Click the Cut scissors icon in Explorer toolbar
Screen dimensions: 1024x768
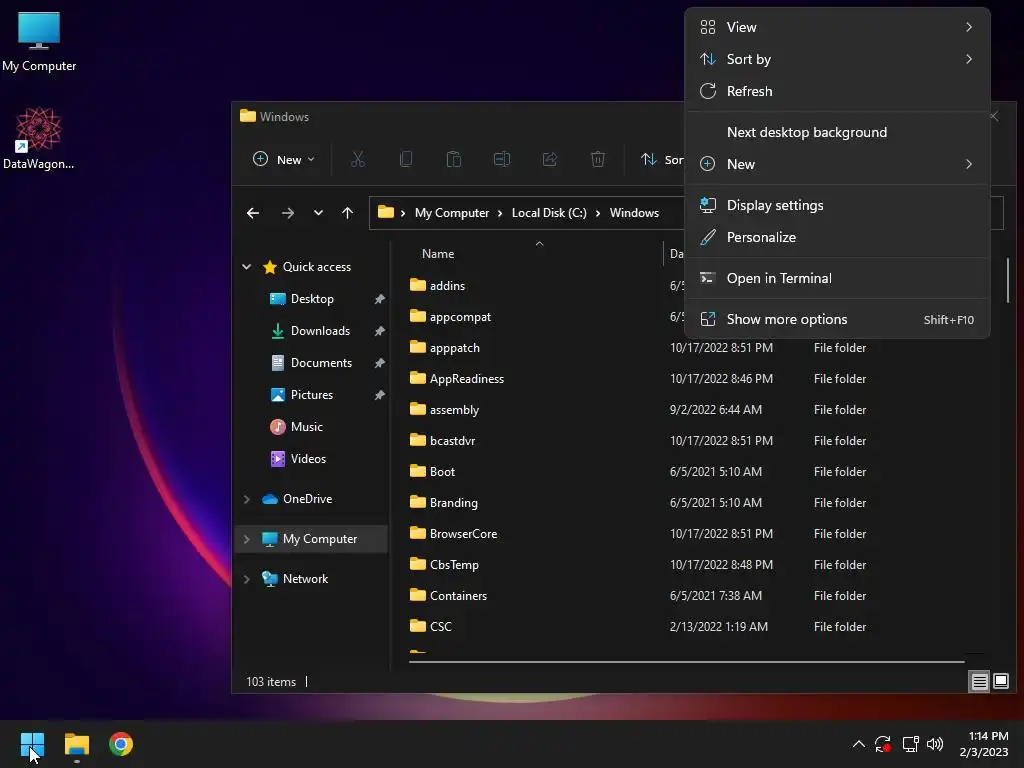(x=358, y=159)
